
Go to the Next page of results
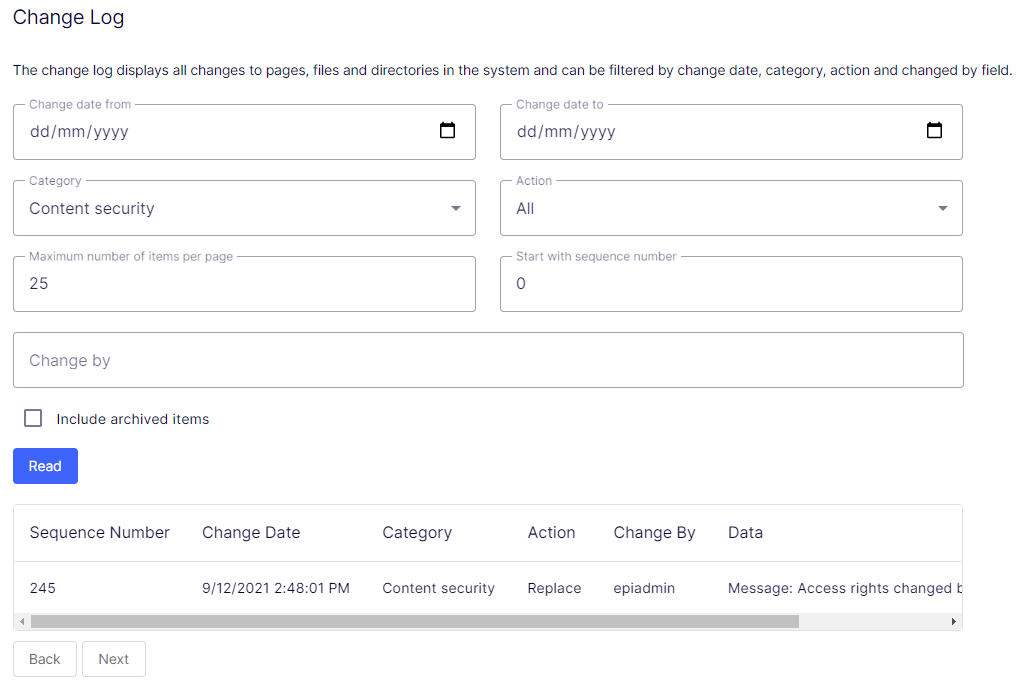tap(114, 659)
